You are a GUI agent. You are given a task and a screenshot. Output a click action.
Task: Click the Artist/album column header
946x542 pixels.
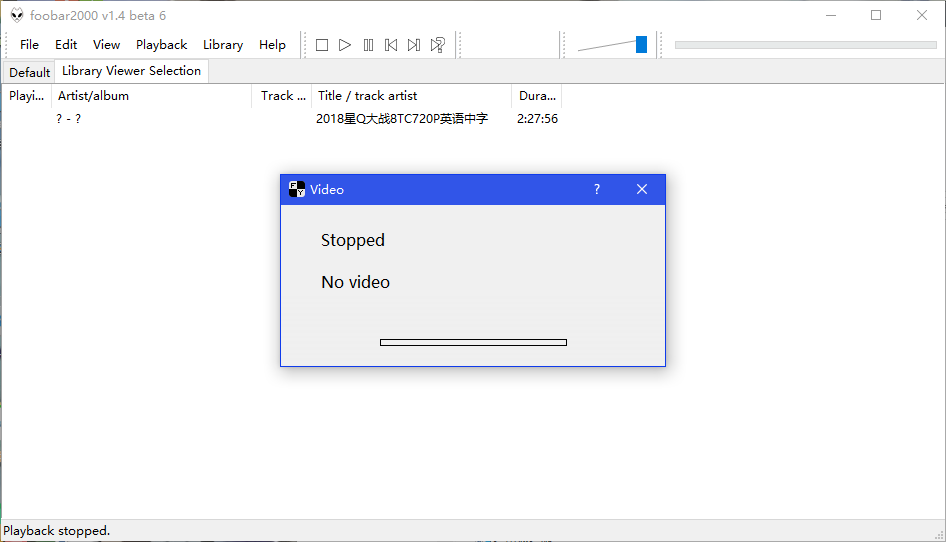point(151,96)
